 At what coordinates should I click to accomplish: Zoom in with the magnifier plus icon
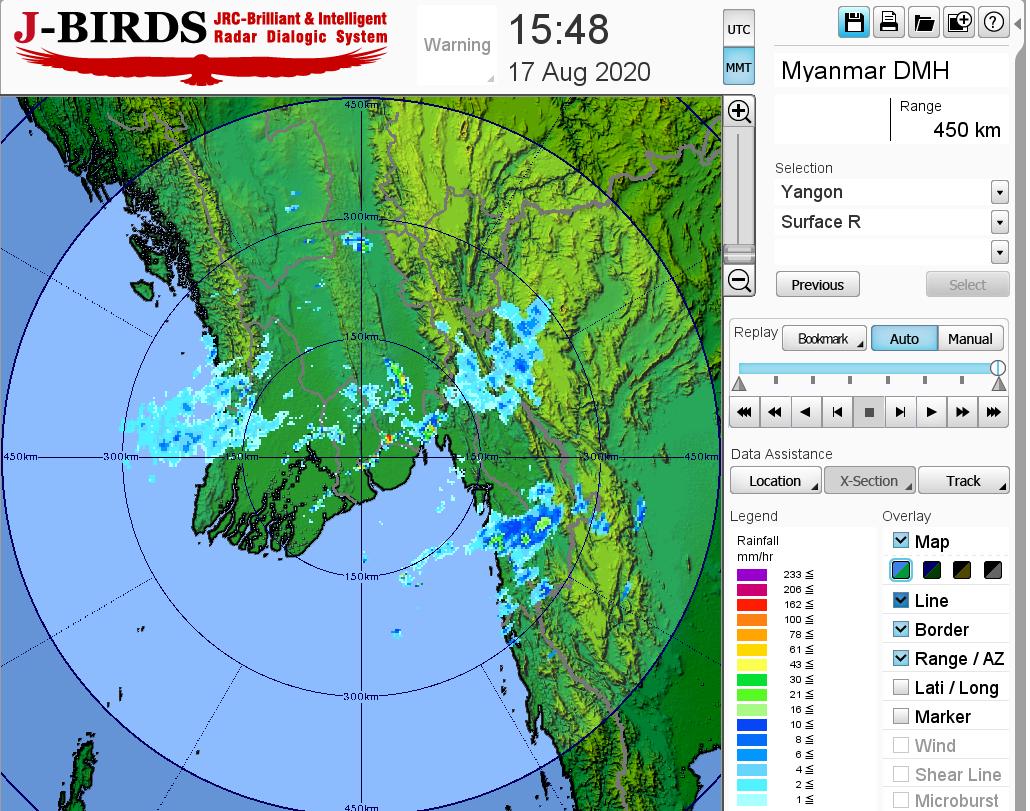[x=739, y=111]
